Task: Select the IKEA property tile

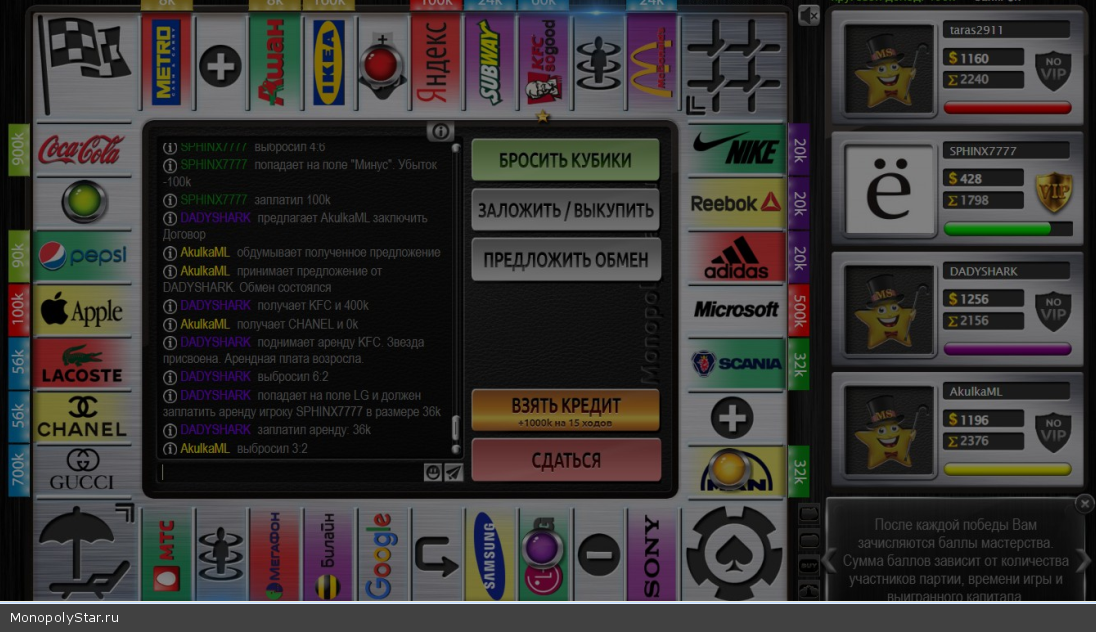Action: pos(328,63)
